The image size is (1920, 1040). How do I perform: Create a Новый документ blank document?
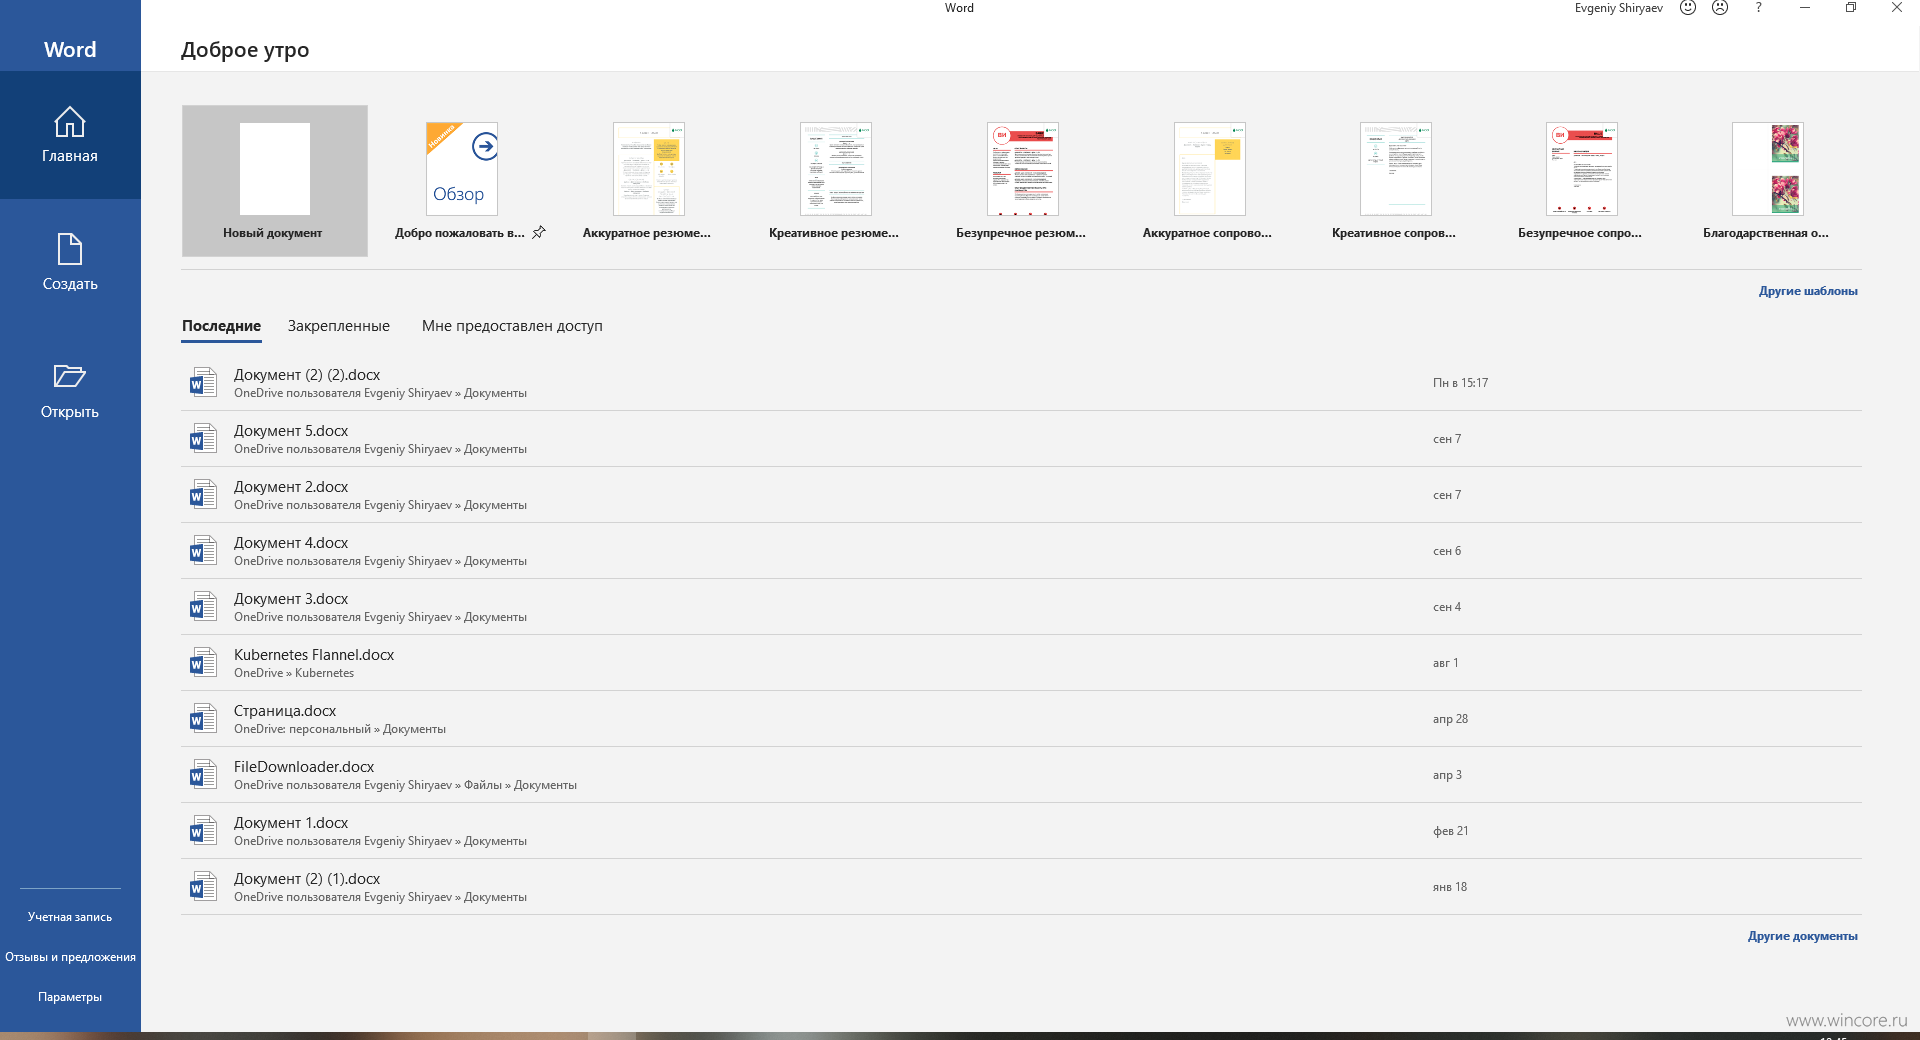click(x=275, y=181)
